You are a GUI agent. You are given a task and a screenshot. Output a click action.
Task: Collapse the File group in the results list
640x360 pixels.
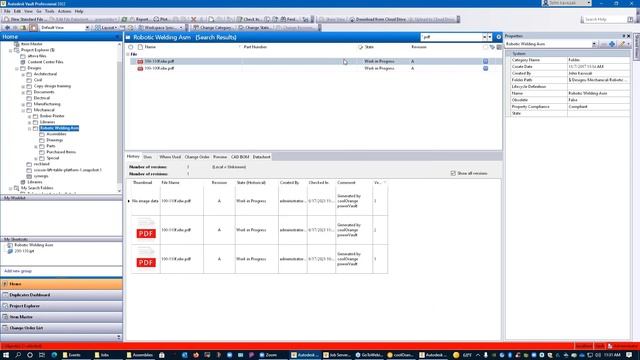(x=128, y=54)
